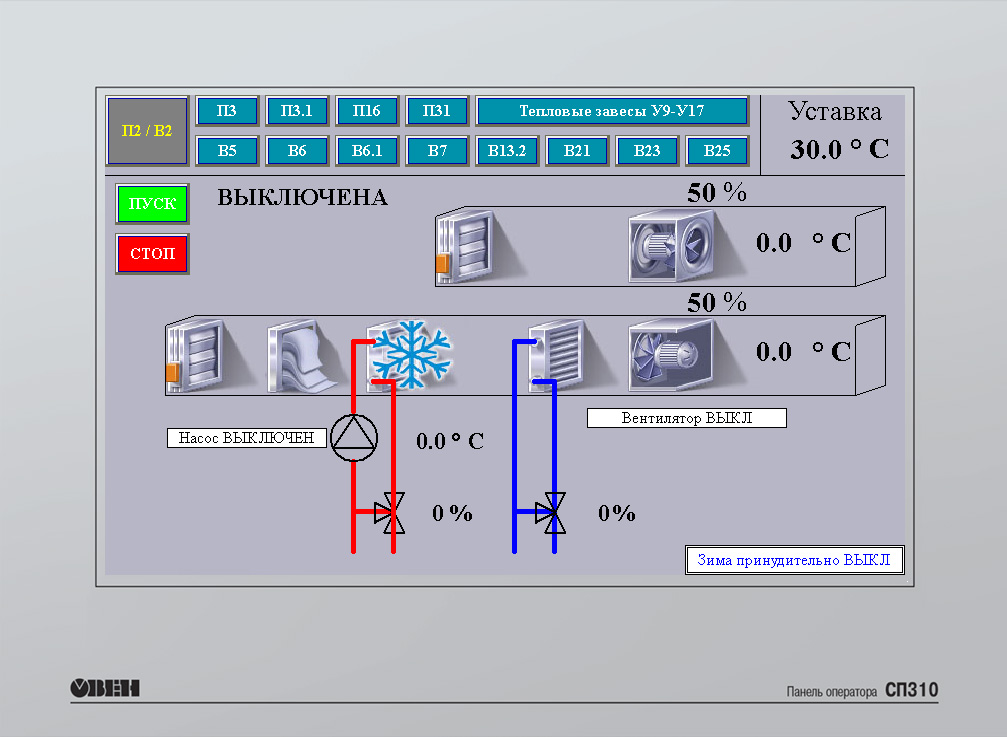The image size is (1007, 737).
Task: Switch to the В13.2 unit tab
Action: coord(507,151)
